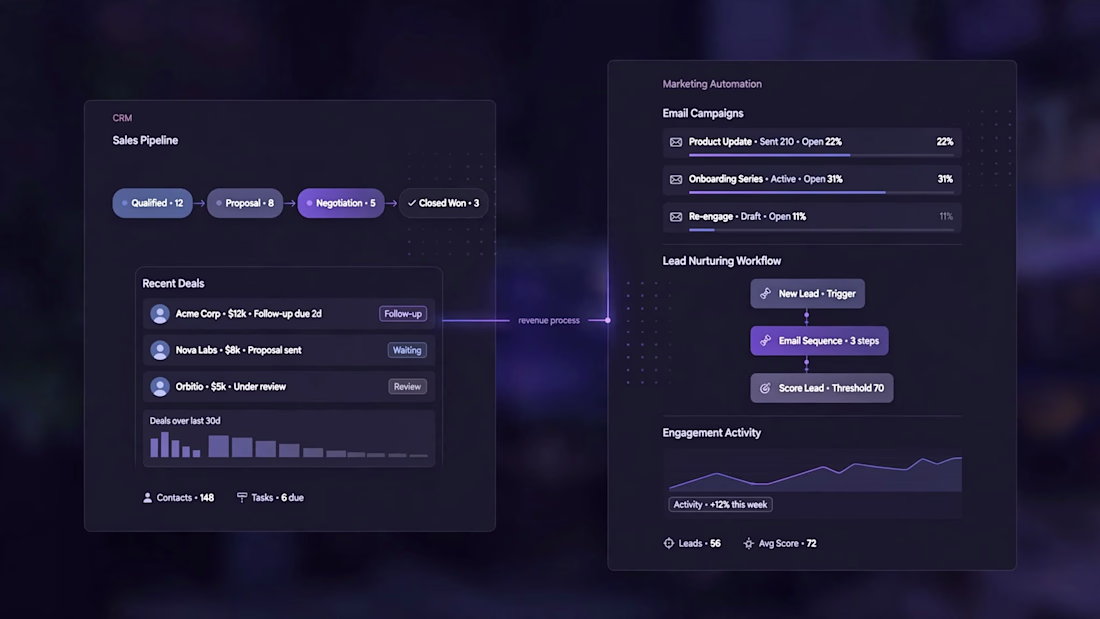This screenshot has width=1100, height=619.
Task: Click the crosshair icon beside Leads
Action: click(669, 543)
